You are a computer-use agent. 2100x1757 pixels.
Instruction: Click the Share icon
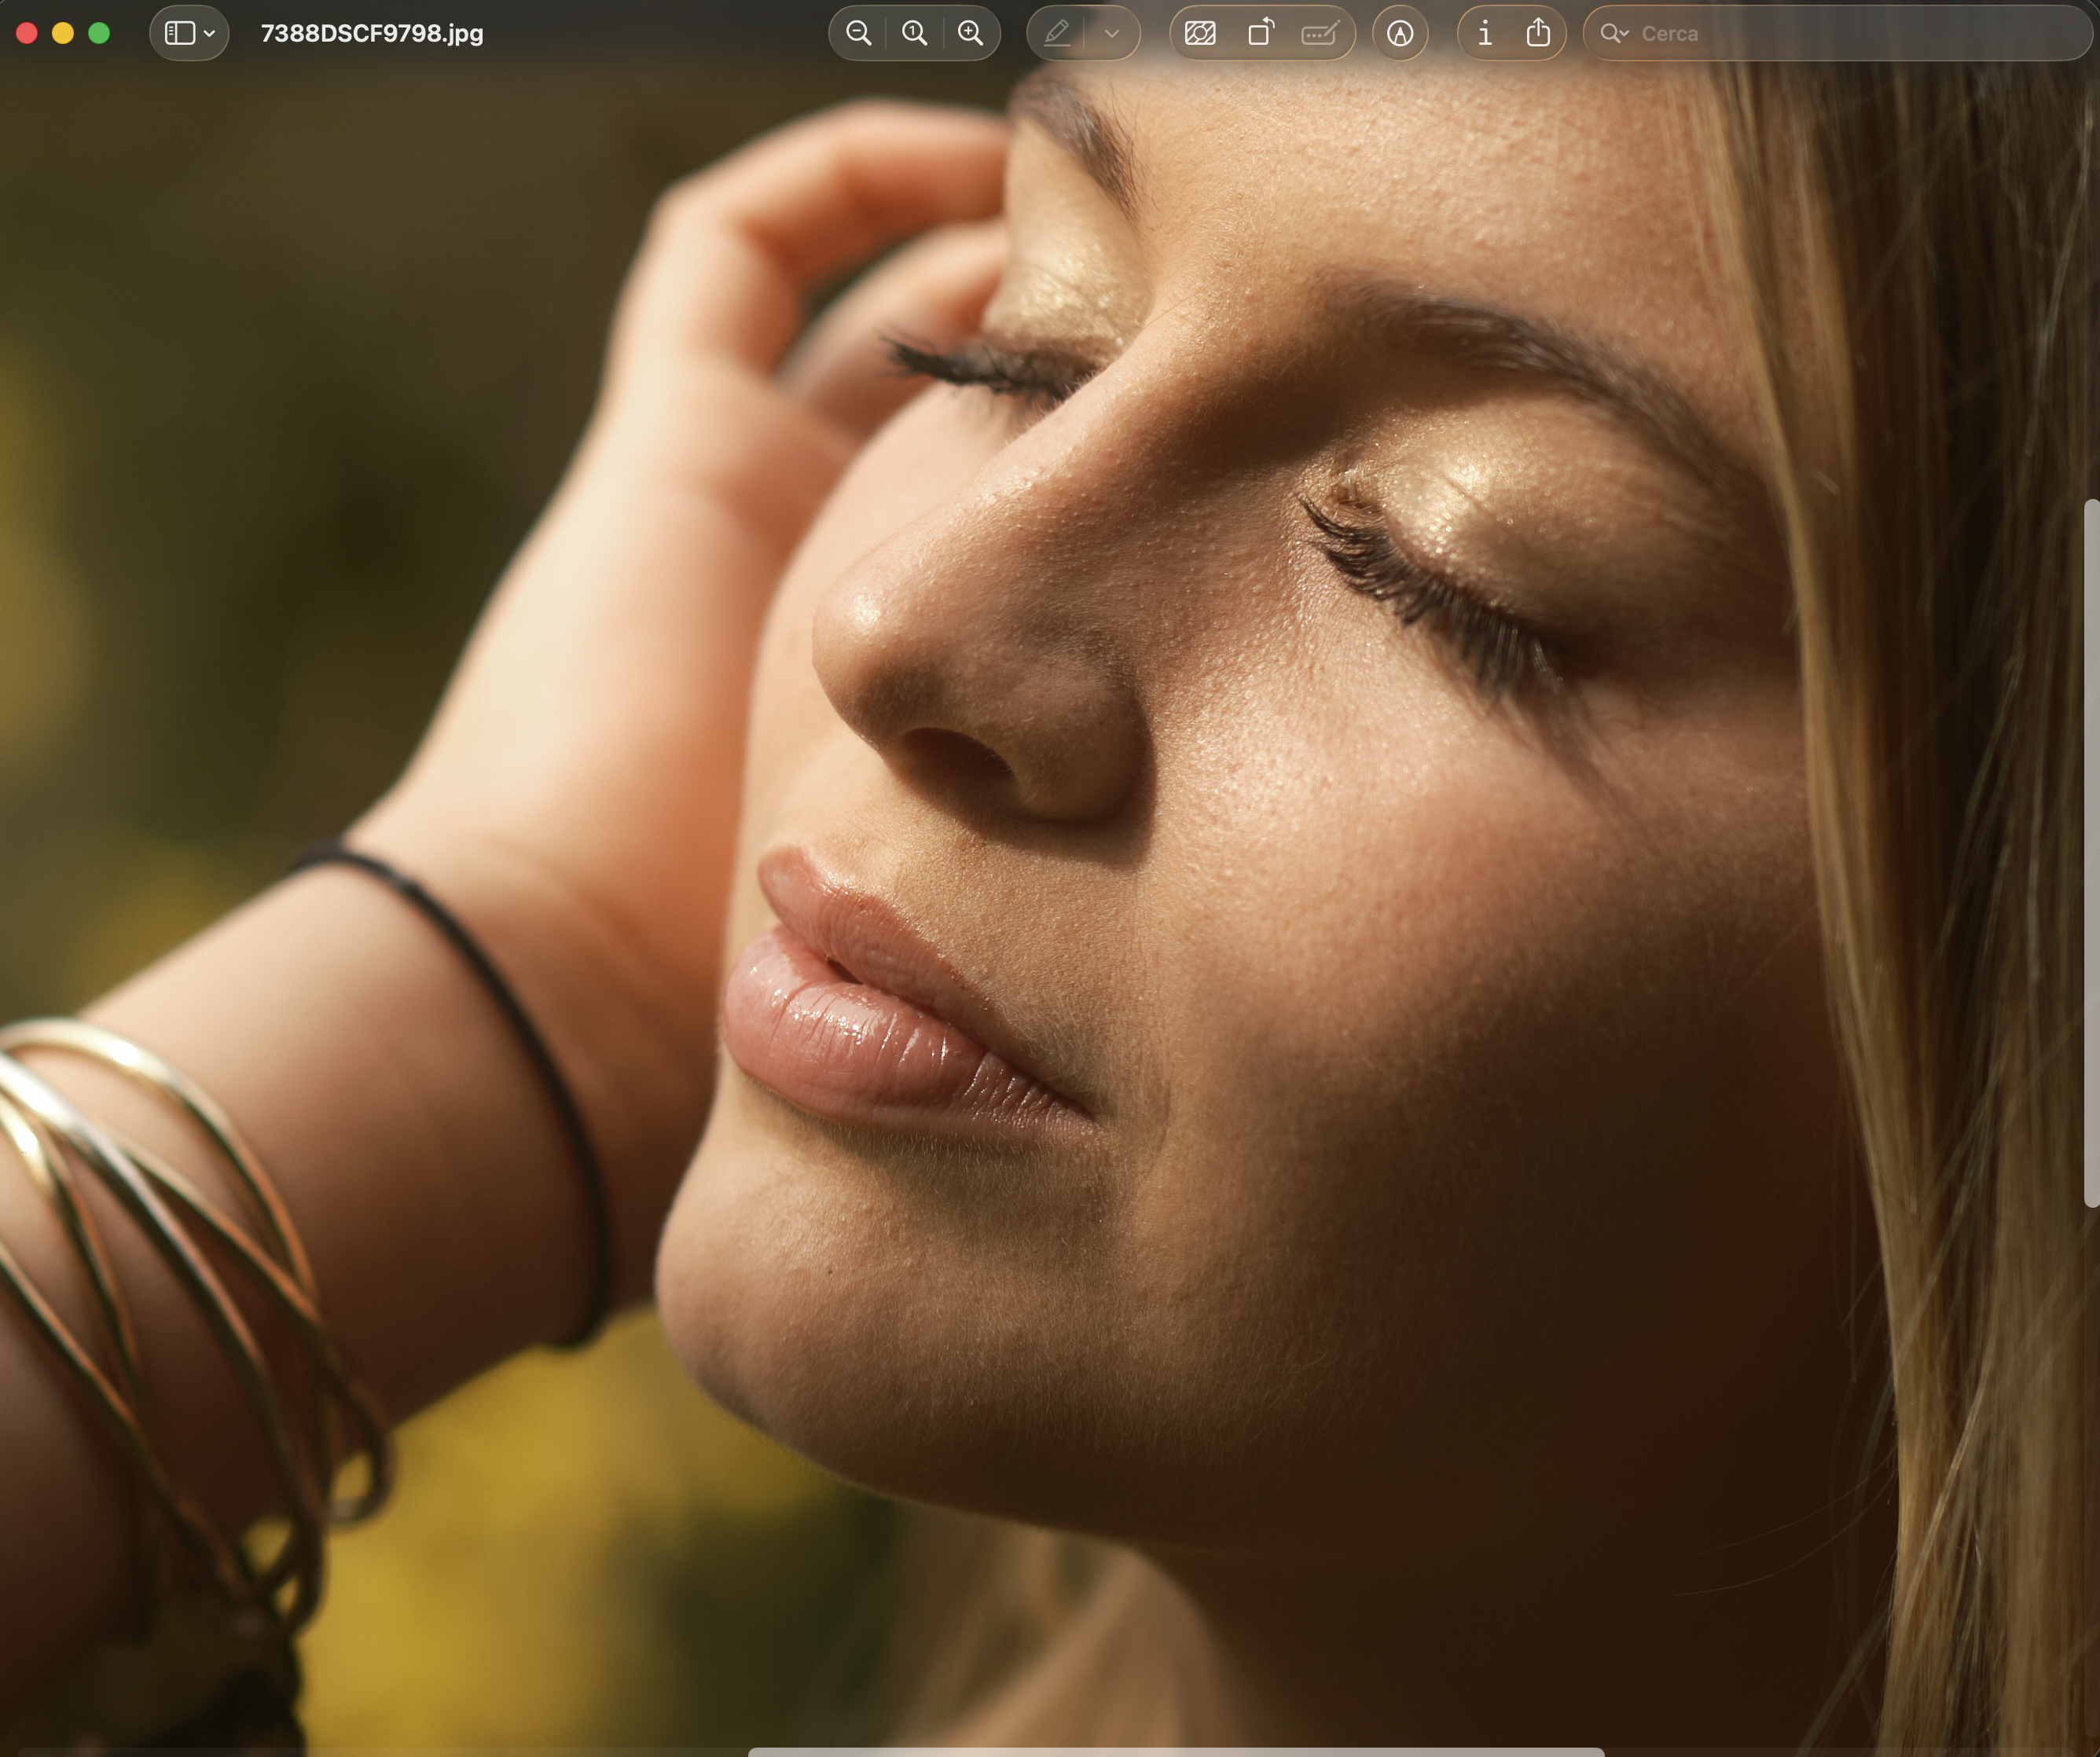[1538, 33]
